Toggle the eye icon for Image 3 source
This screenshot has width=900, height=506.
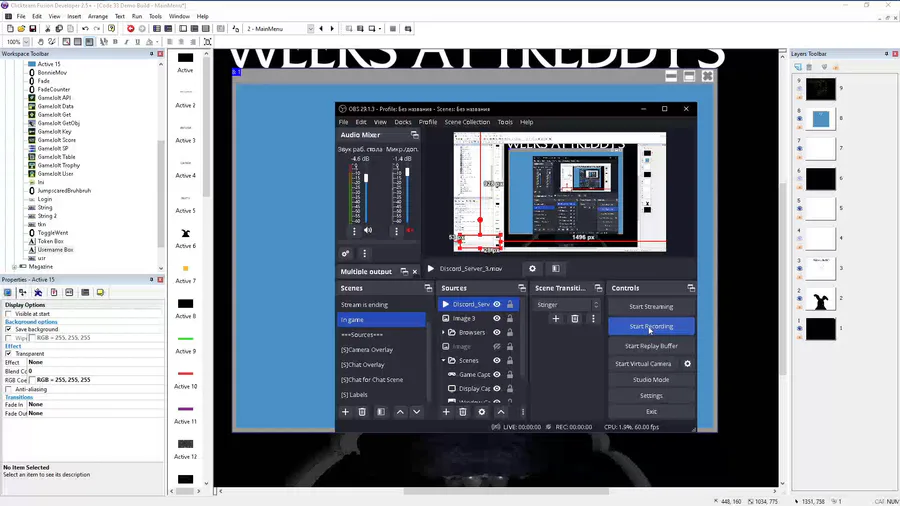pyautogui.click(x=497, y=318)
